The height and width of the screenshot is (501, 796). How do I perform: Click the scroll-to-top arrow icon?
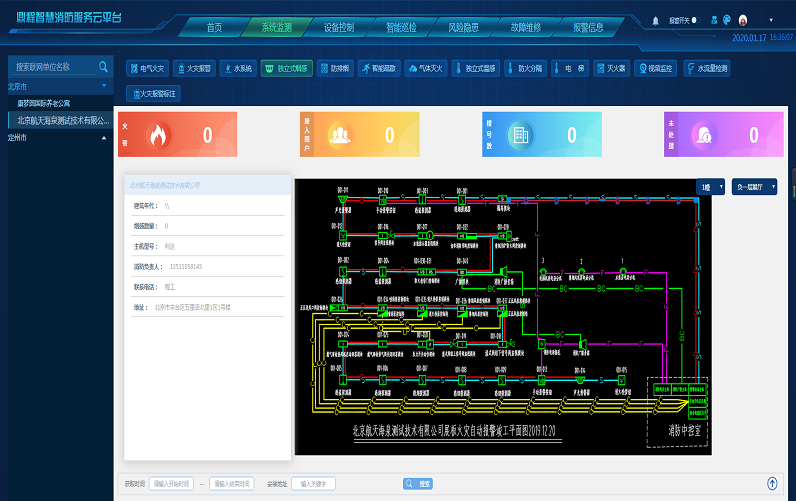[x=772, y=484]
